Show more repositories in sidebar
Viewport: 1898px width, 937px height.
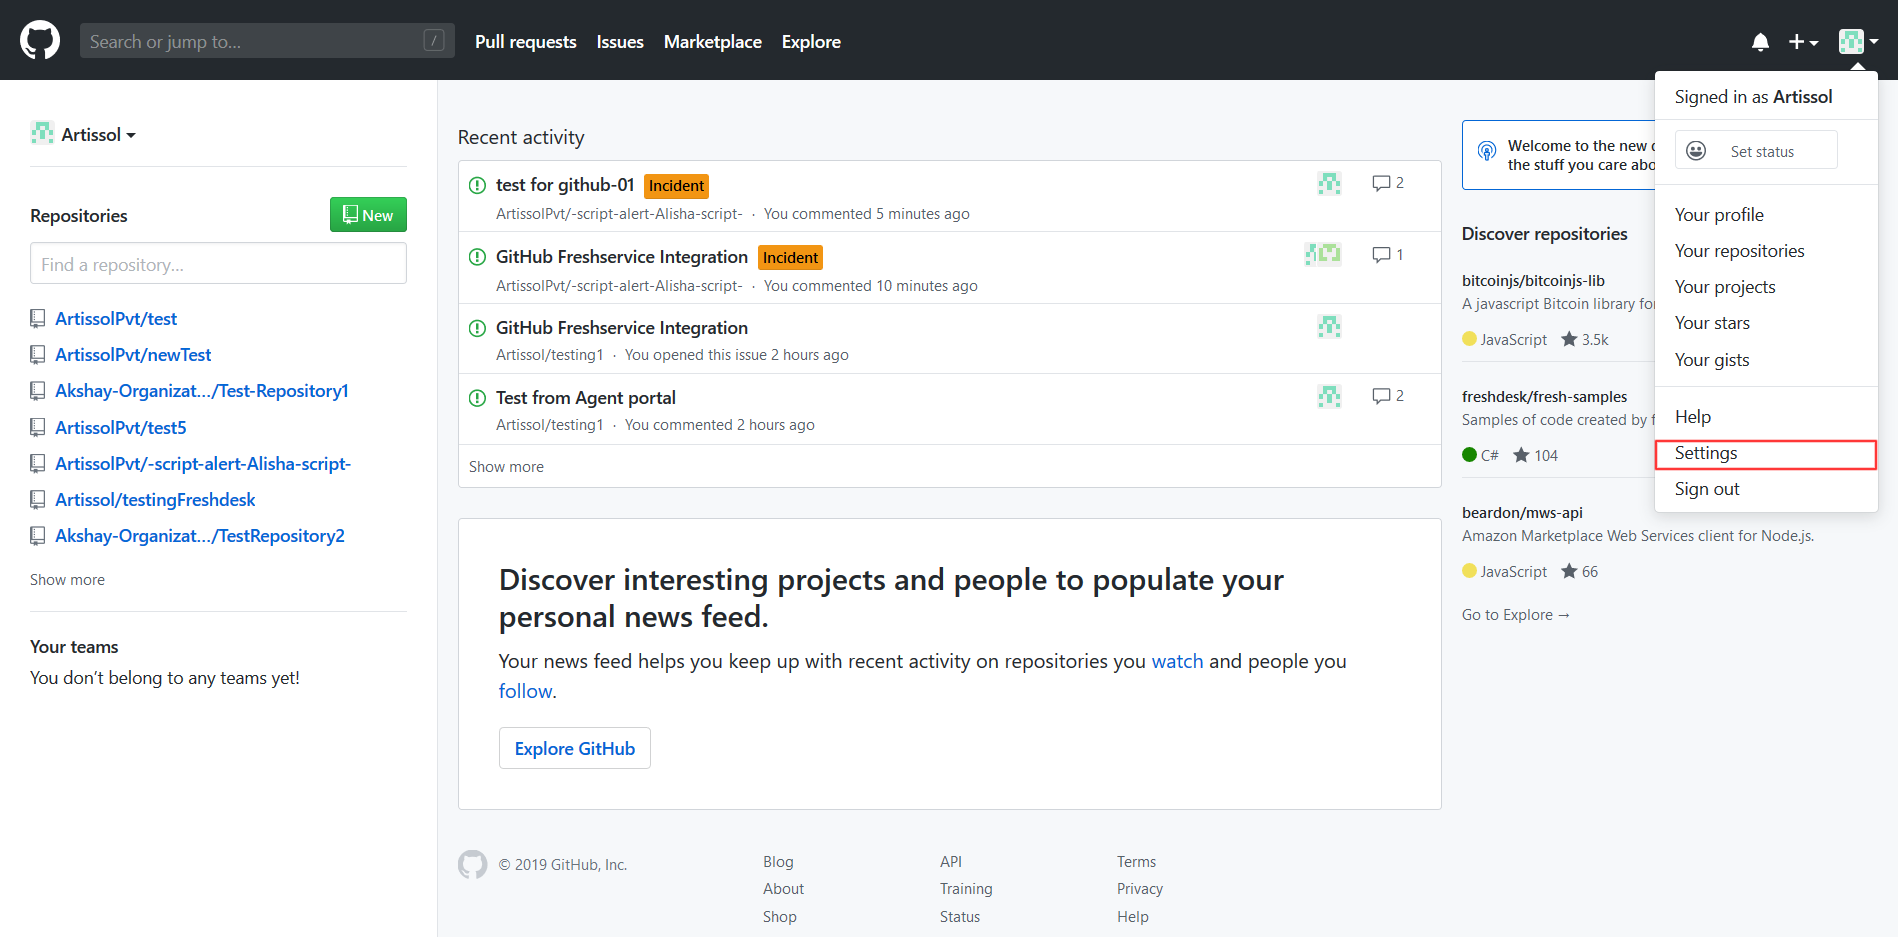tap(67, 580)
